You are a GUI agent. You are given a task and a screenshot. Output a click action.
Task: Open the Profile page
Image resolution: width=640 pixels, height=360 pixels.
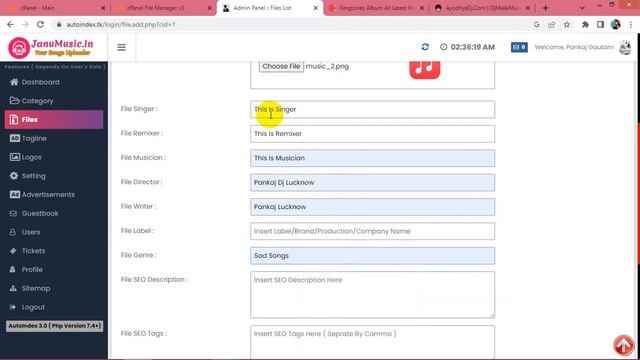pos(54,270)
